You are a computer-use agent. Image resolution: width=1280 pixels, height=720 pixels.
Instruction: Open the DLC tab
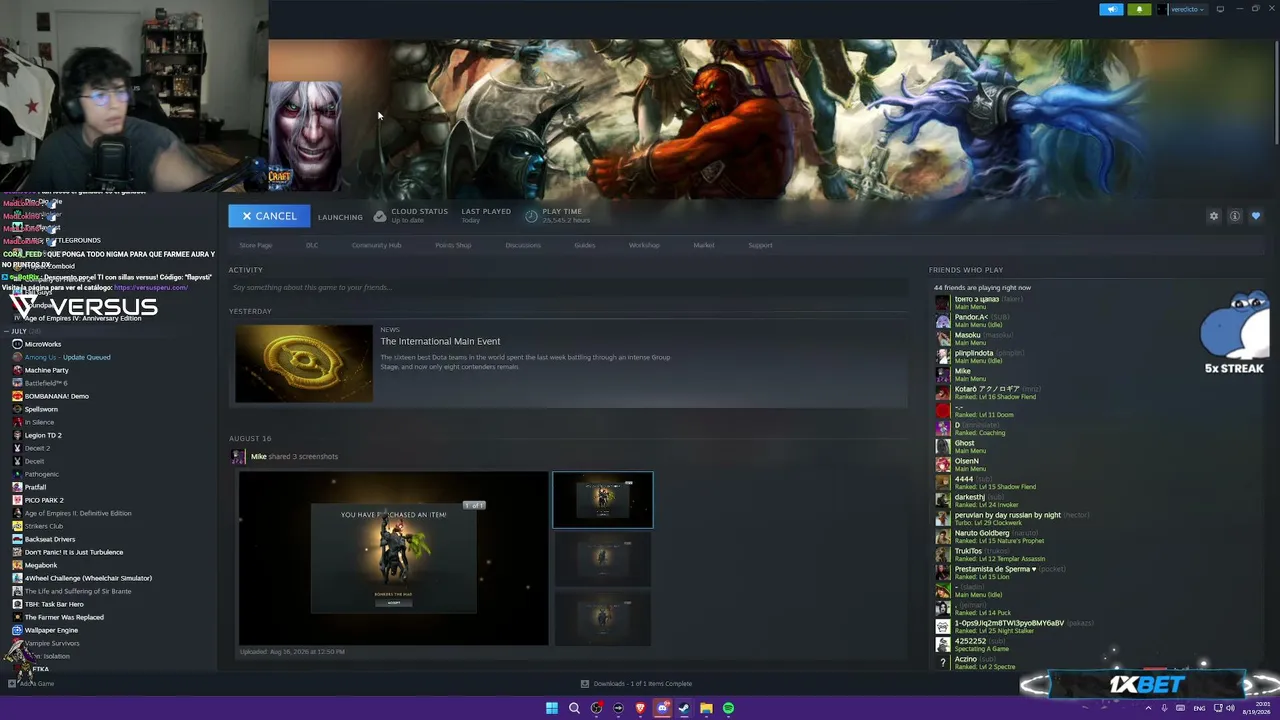312,245
